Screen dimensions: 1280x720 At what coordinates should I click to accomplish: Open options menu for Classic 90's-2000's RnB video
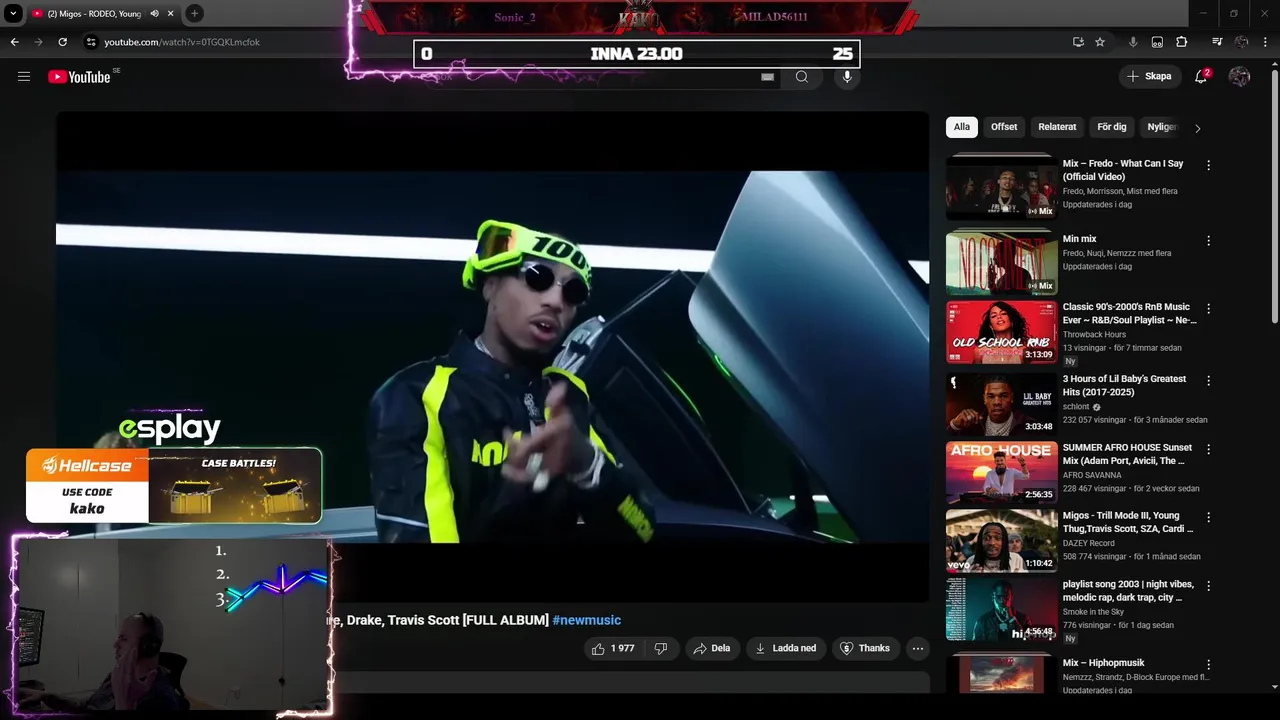1208,309
